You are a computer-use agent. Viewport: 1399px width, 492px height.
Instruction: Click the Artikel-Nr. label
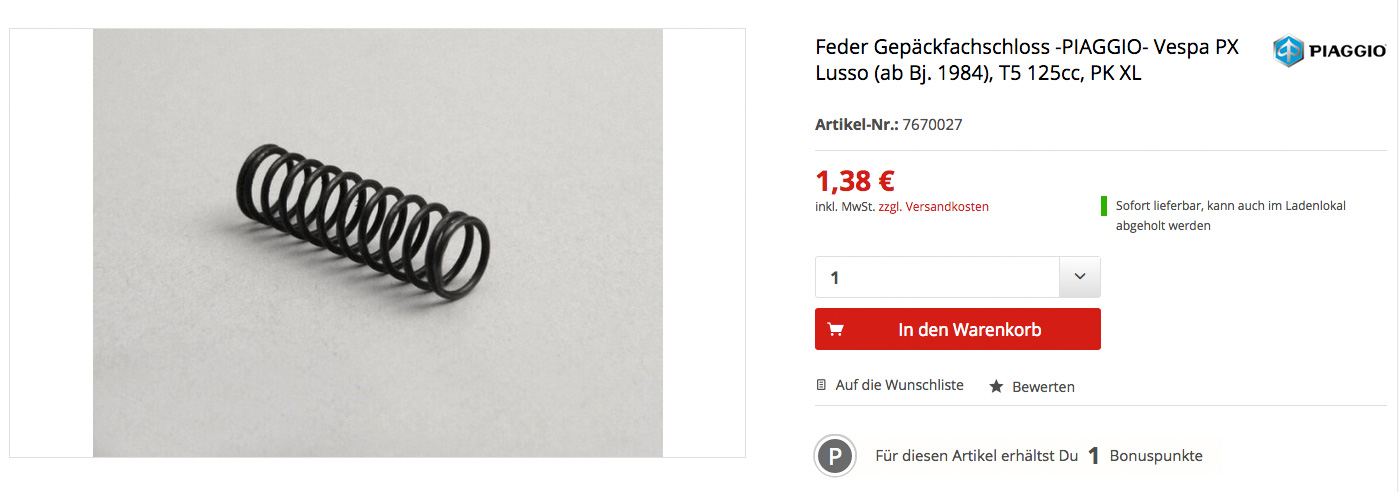(x=857, y=125)
